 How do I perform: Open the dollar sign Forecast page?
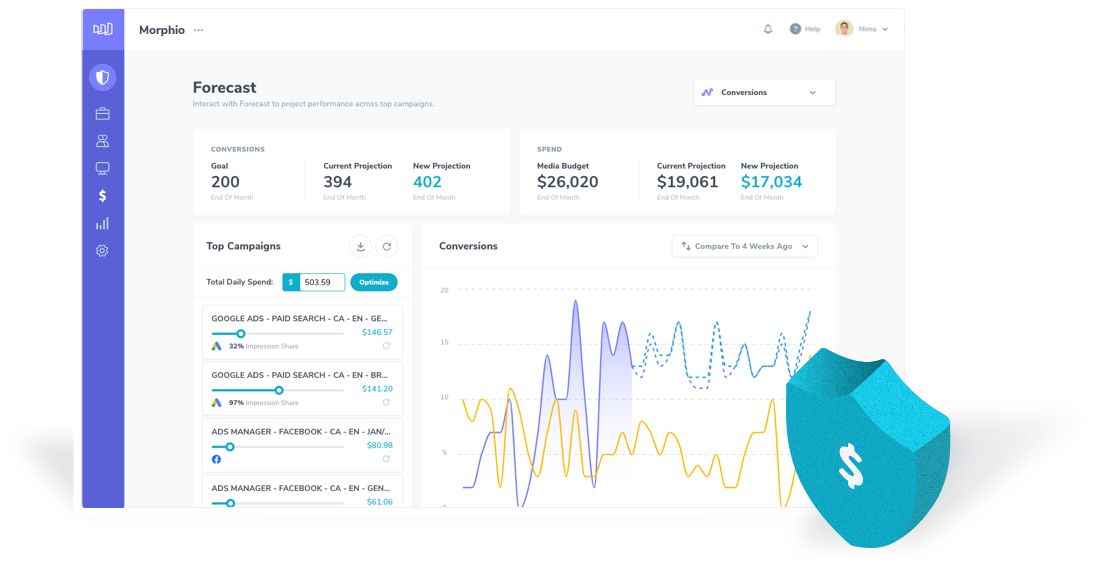click(103, 196)
